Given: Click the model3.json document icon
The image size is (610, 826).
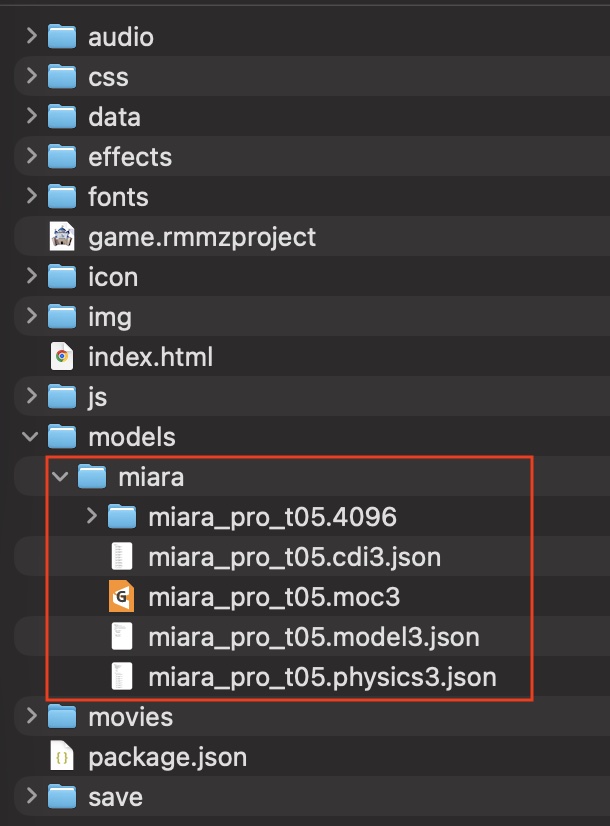Looking at the screenshot, I should pos(122,637).
